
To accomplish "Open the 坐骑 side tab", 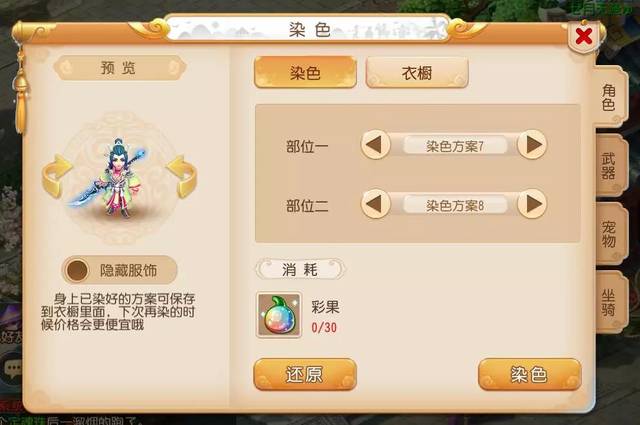I will tap(609, 303).
